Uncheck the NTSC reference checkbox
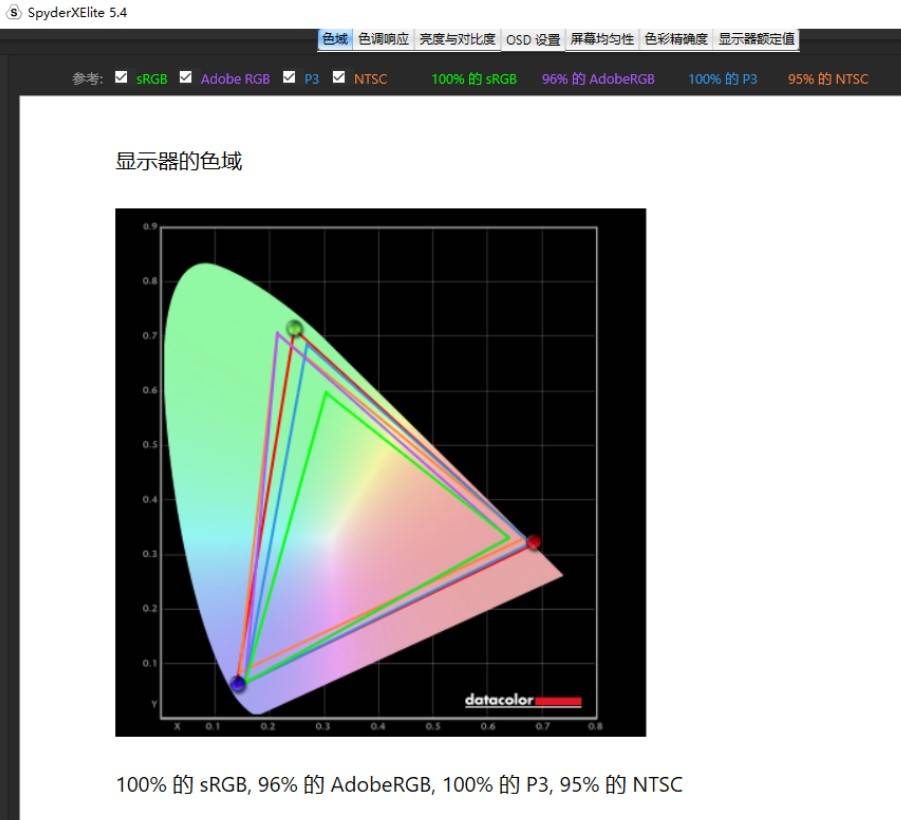Image resolution: width=901 pixels, height=820 pixels. [x=339, y=77]
